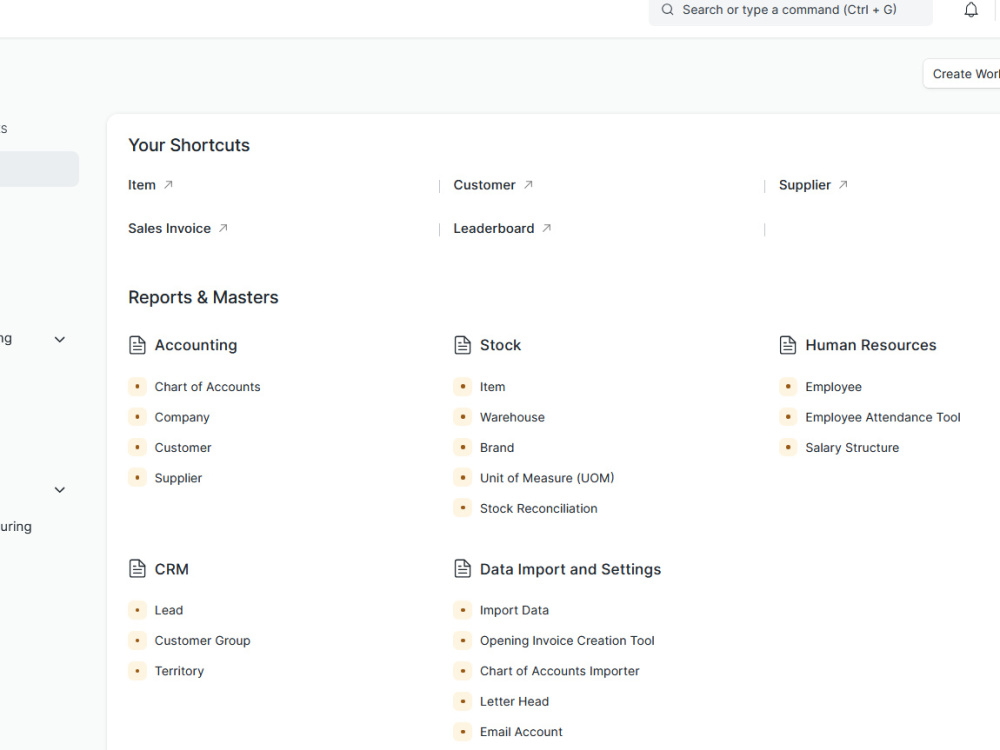
Task: Click the arrow icon beside Sales Invoice
Action: pyautogui.click(x=223, y=228)
